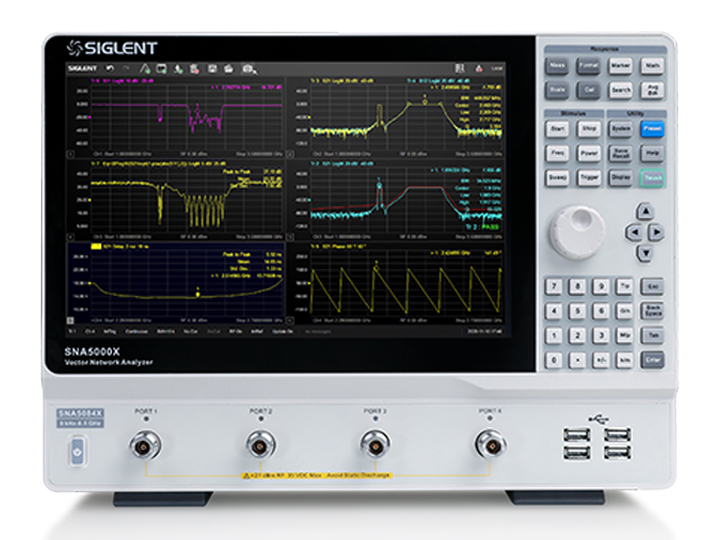The height and width of the screenshot is (540, 720).
Task: Push the numeric key 2
Action: tap(577, 336)
